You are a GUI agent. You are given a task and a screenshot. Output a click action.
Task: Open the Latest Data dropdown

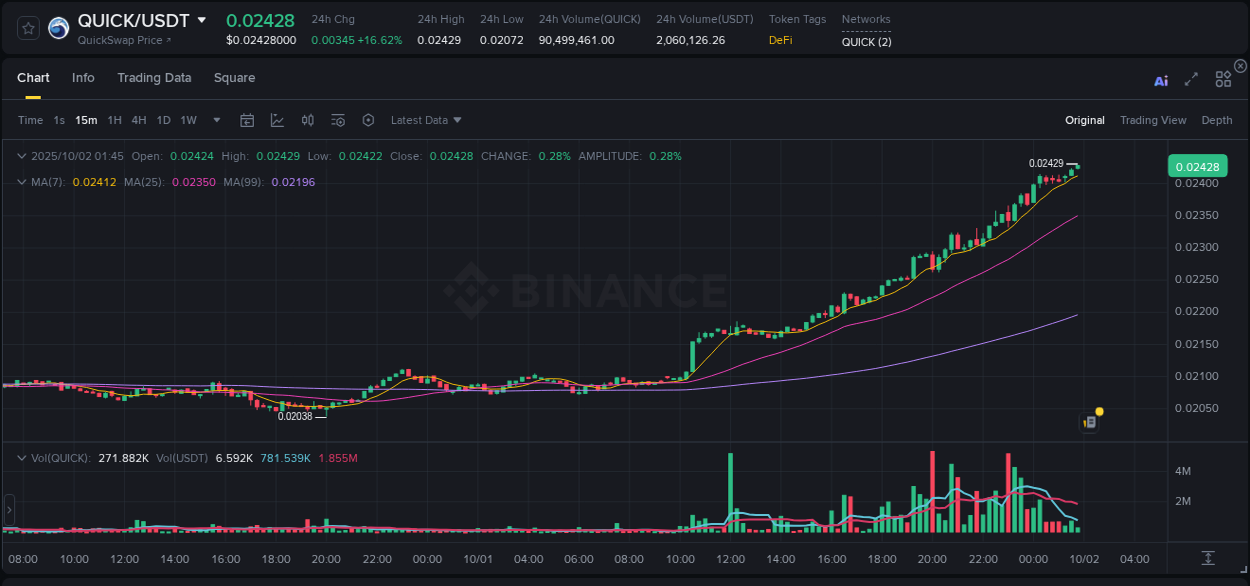click(426, 120)
